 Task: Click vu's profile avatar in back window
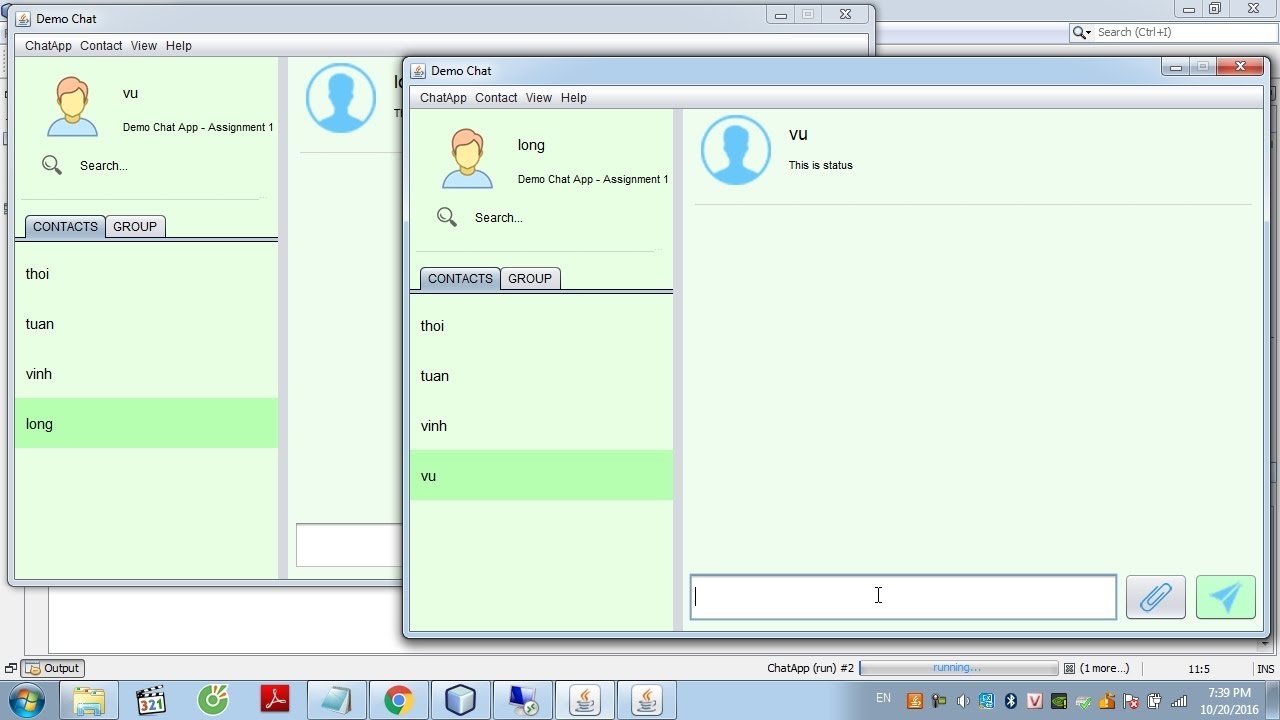pos(72,106)
